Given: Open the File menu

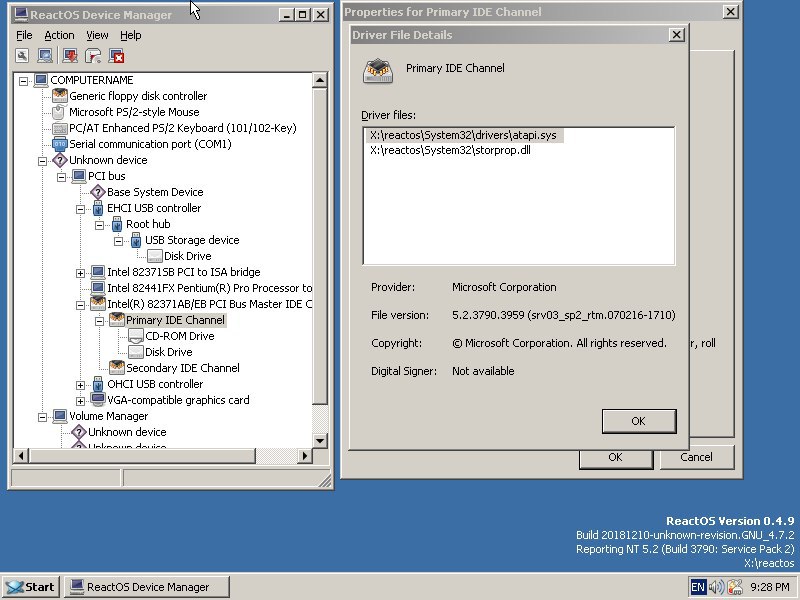Looking at the screenshot, I should click(x=24, y=35).
